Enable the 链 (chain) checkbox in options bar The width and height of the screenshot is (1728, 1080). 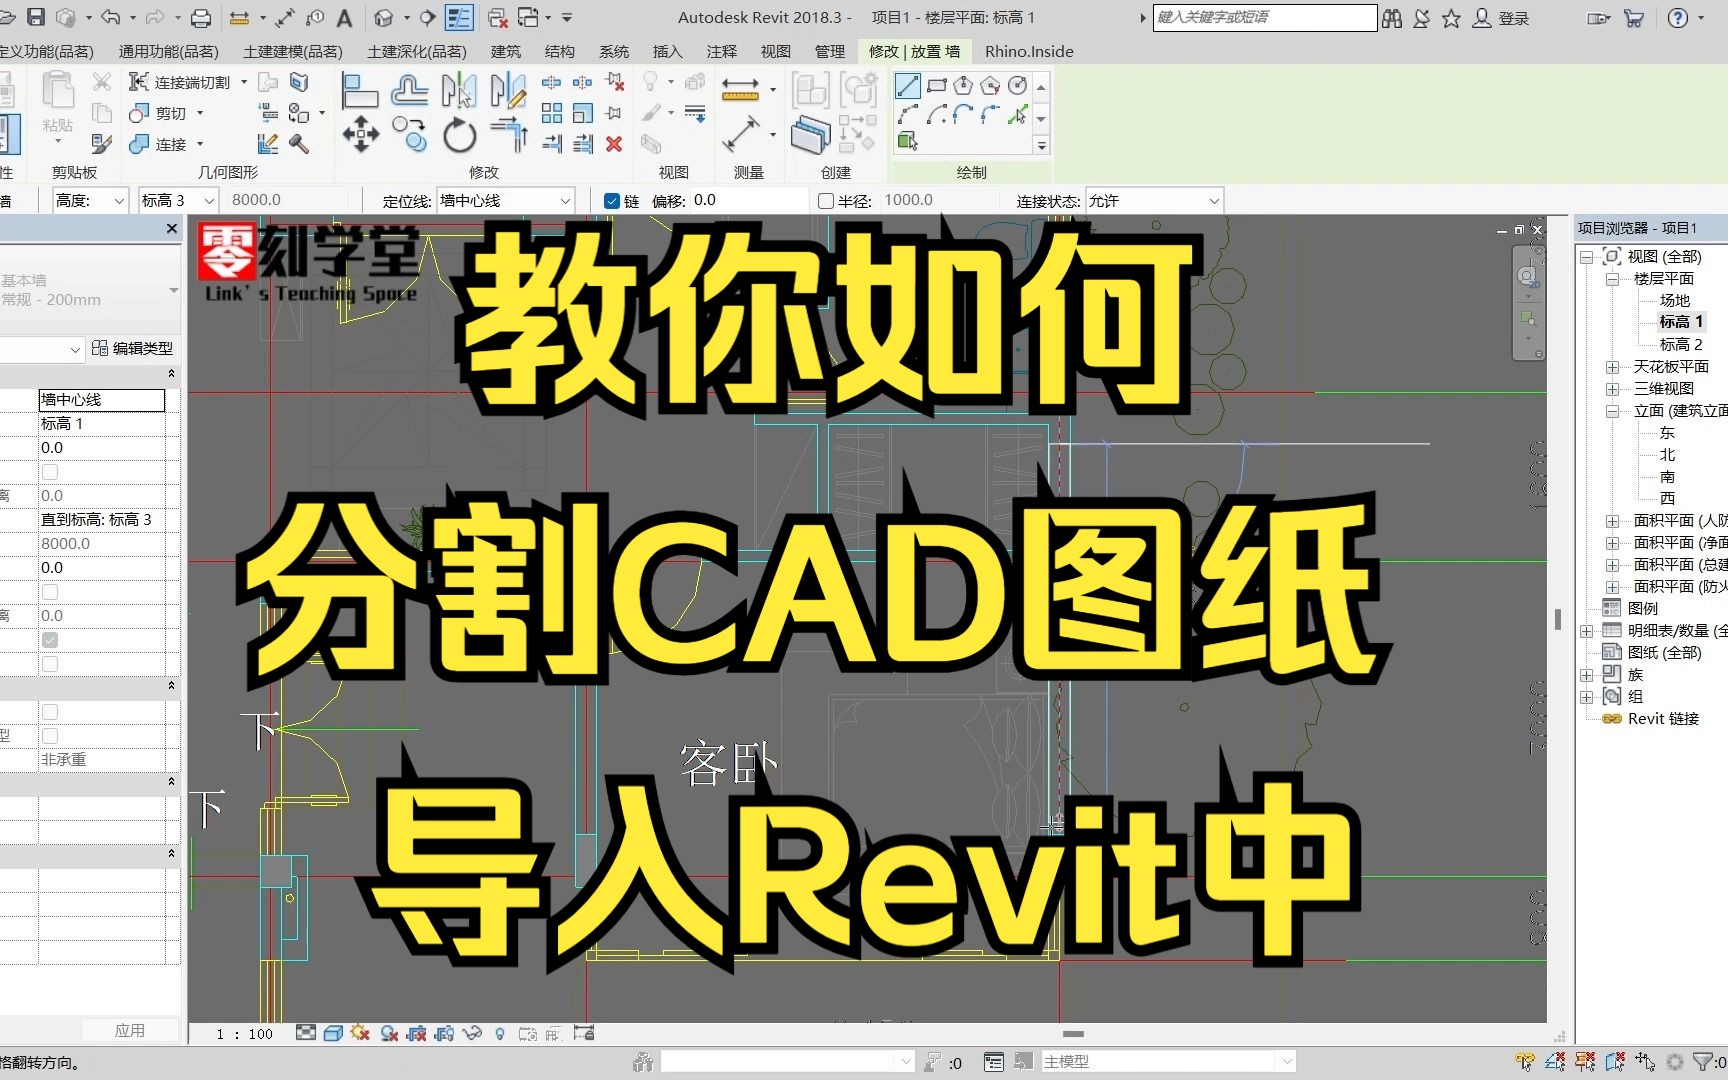pyautogui.click(x=611, y=200)
